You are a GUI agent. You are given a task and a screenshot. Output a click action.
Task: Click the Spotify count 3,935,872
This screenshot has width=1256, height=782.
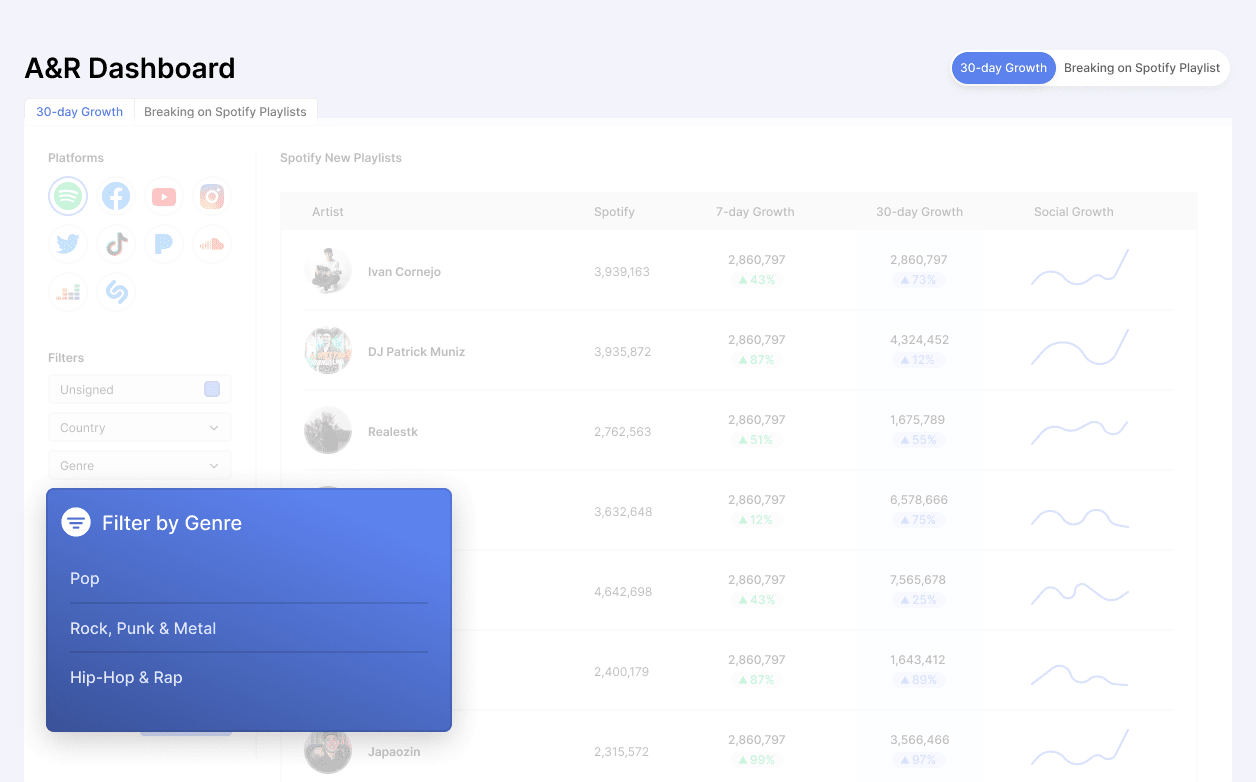tap(622, 352)
